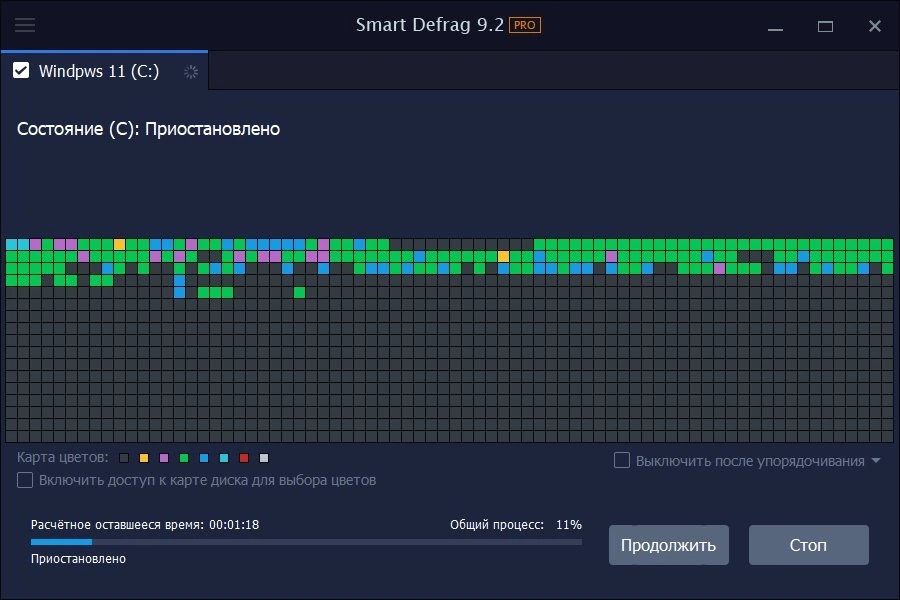Expand the shutdown-after-defrag dropdown arrow
The image size is (900, 600).
pyautogui.click(x=876, y=460)
